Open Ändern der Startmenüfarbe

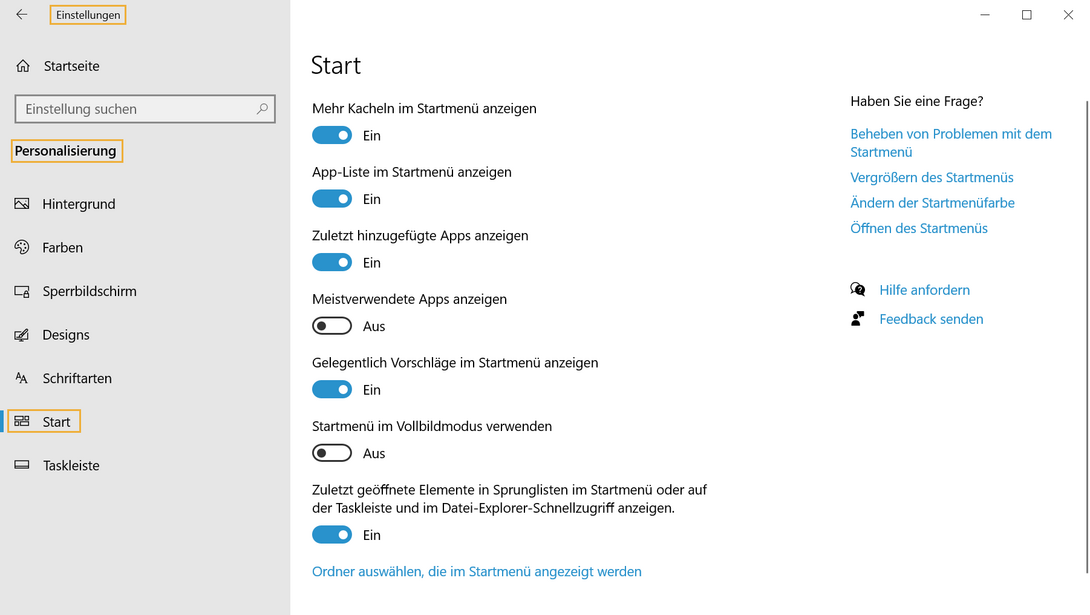coord(932,202)
